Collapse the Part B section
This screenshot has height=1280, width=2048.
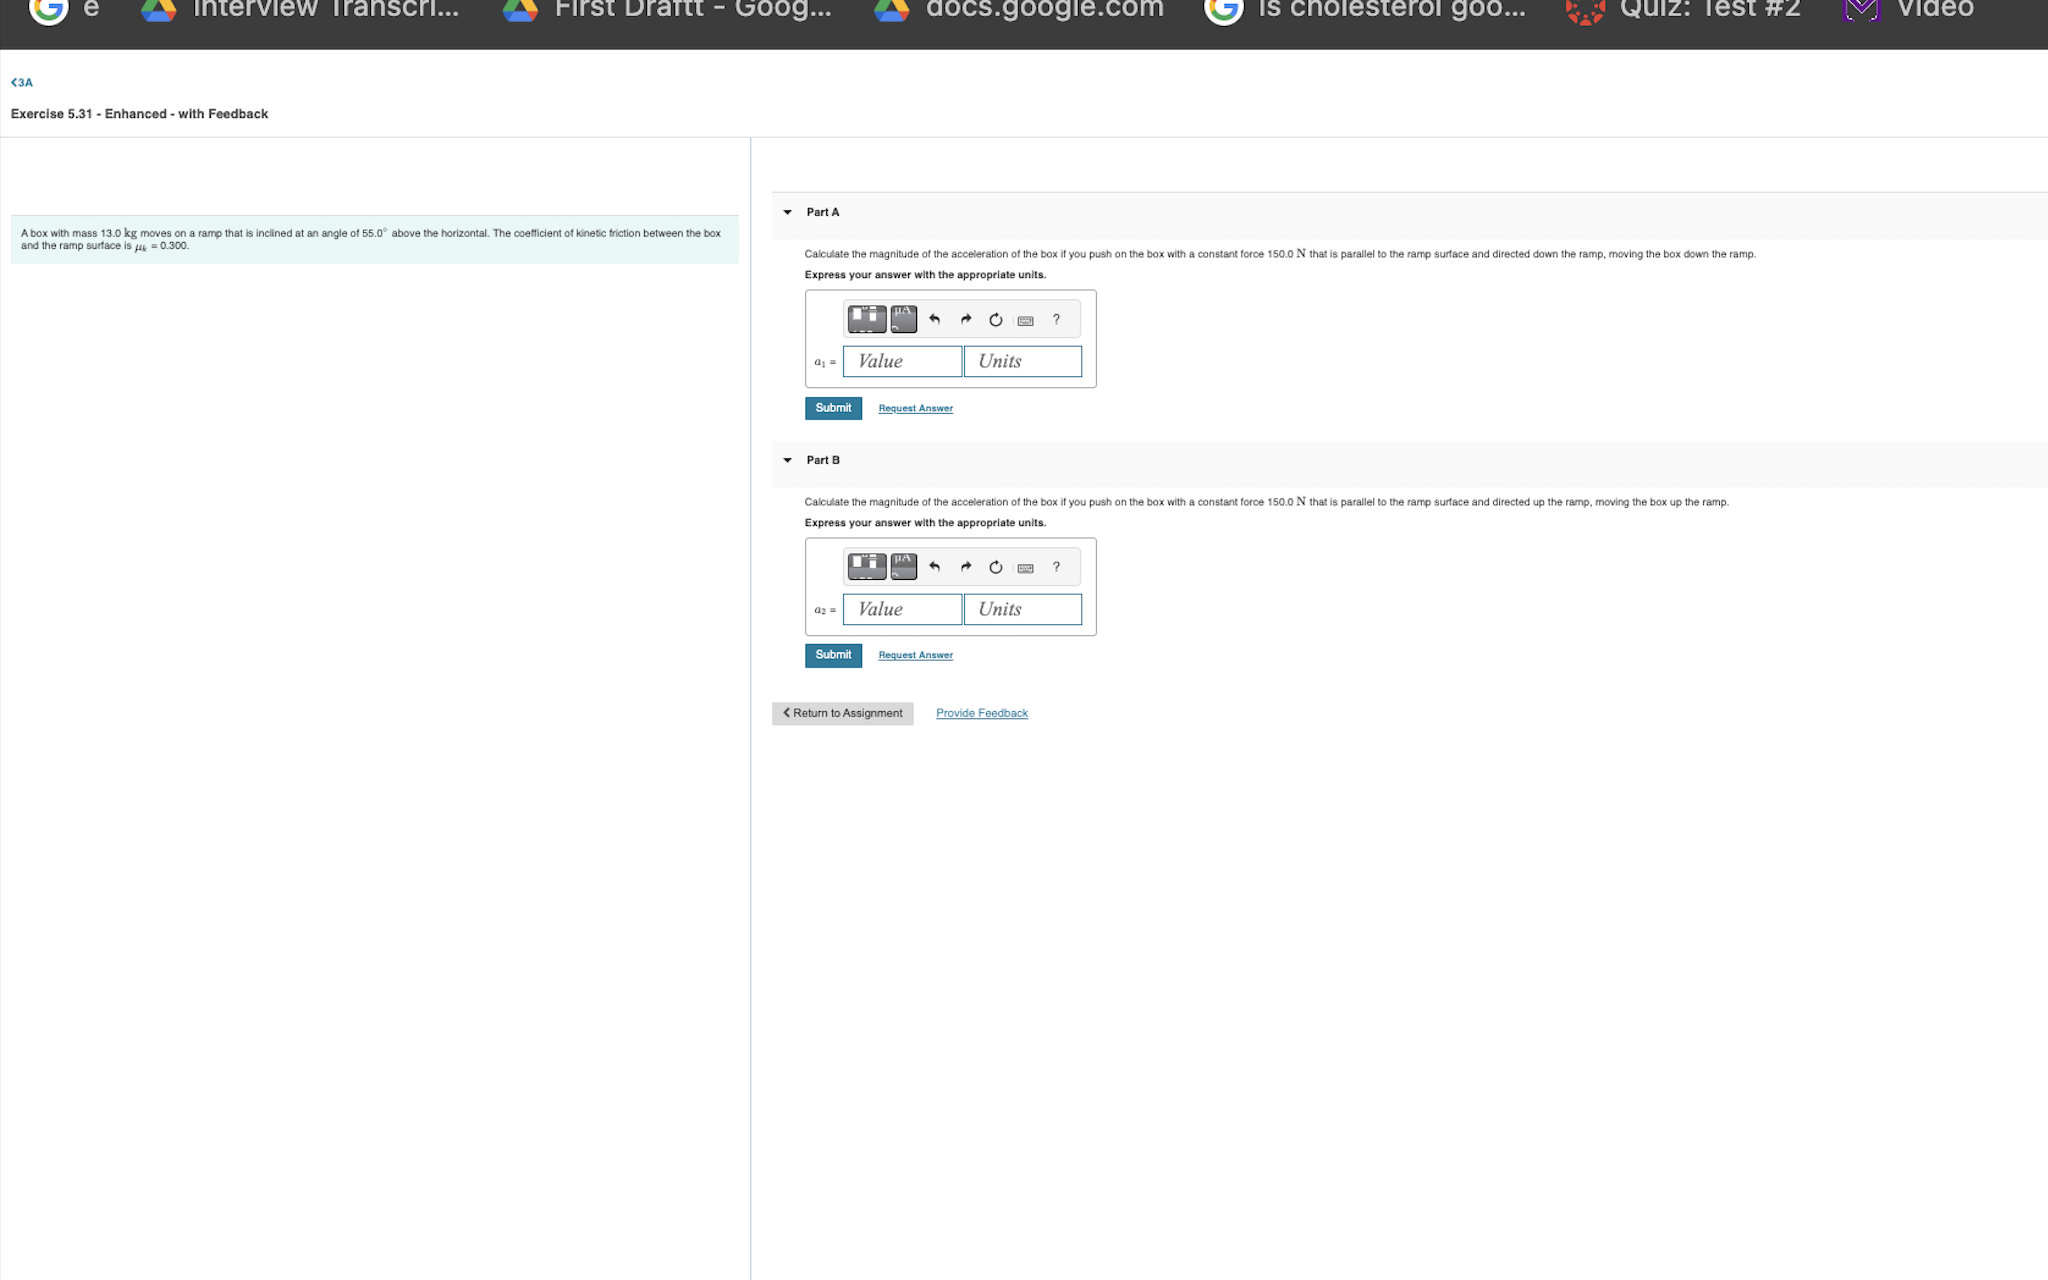[x=787, y=460]
